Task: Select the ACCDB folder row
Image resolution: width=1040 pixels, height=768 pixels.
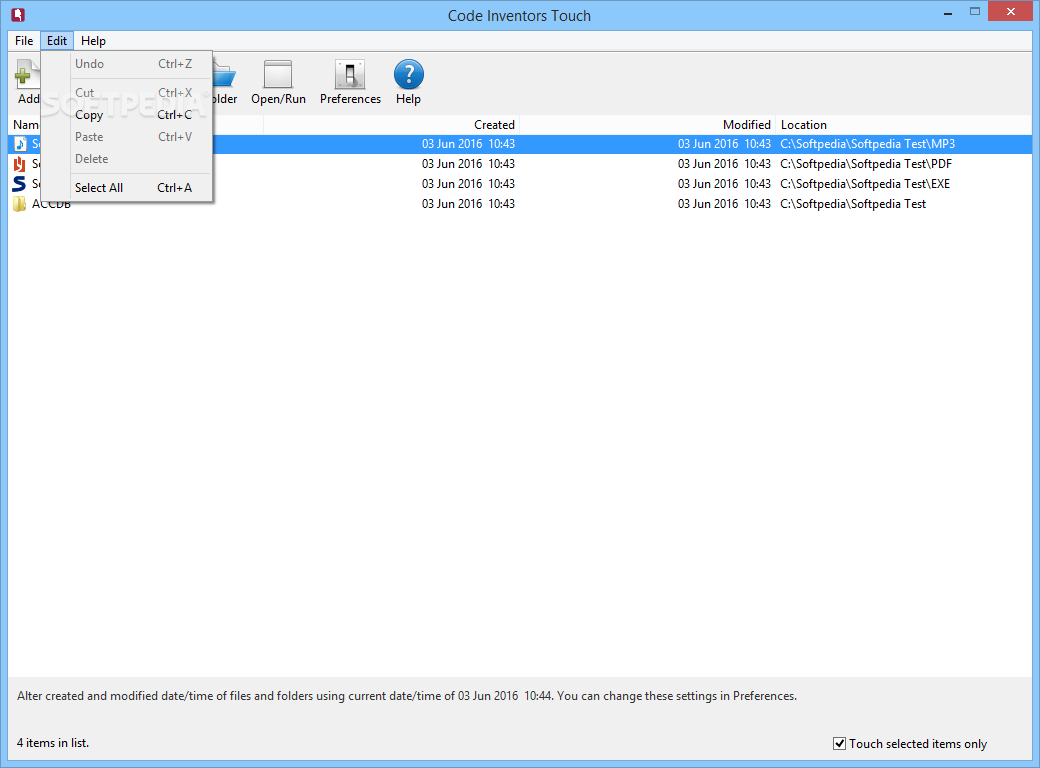Action: (x=520, y=204)
